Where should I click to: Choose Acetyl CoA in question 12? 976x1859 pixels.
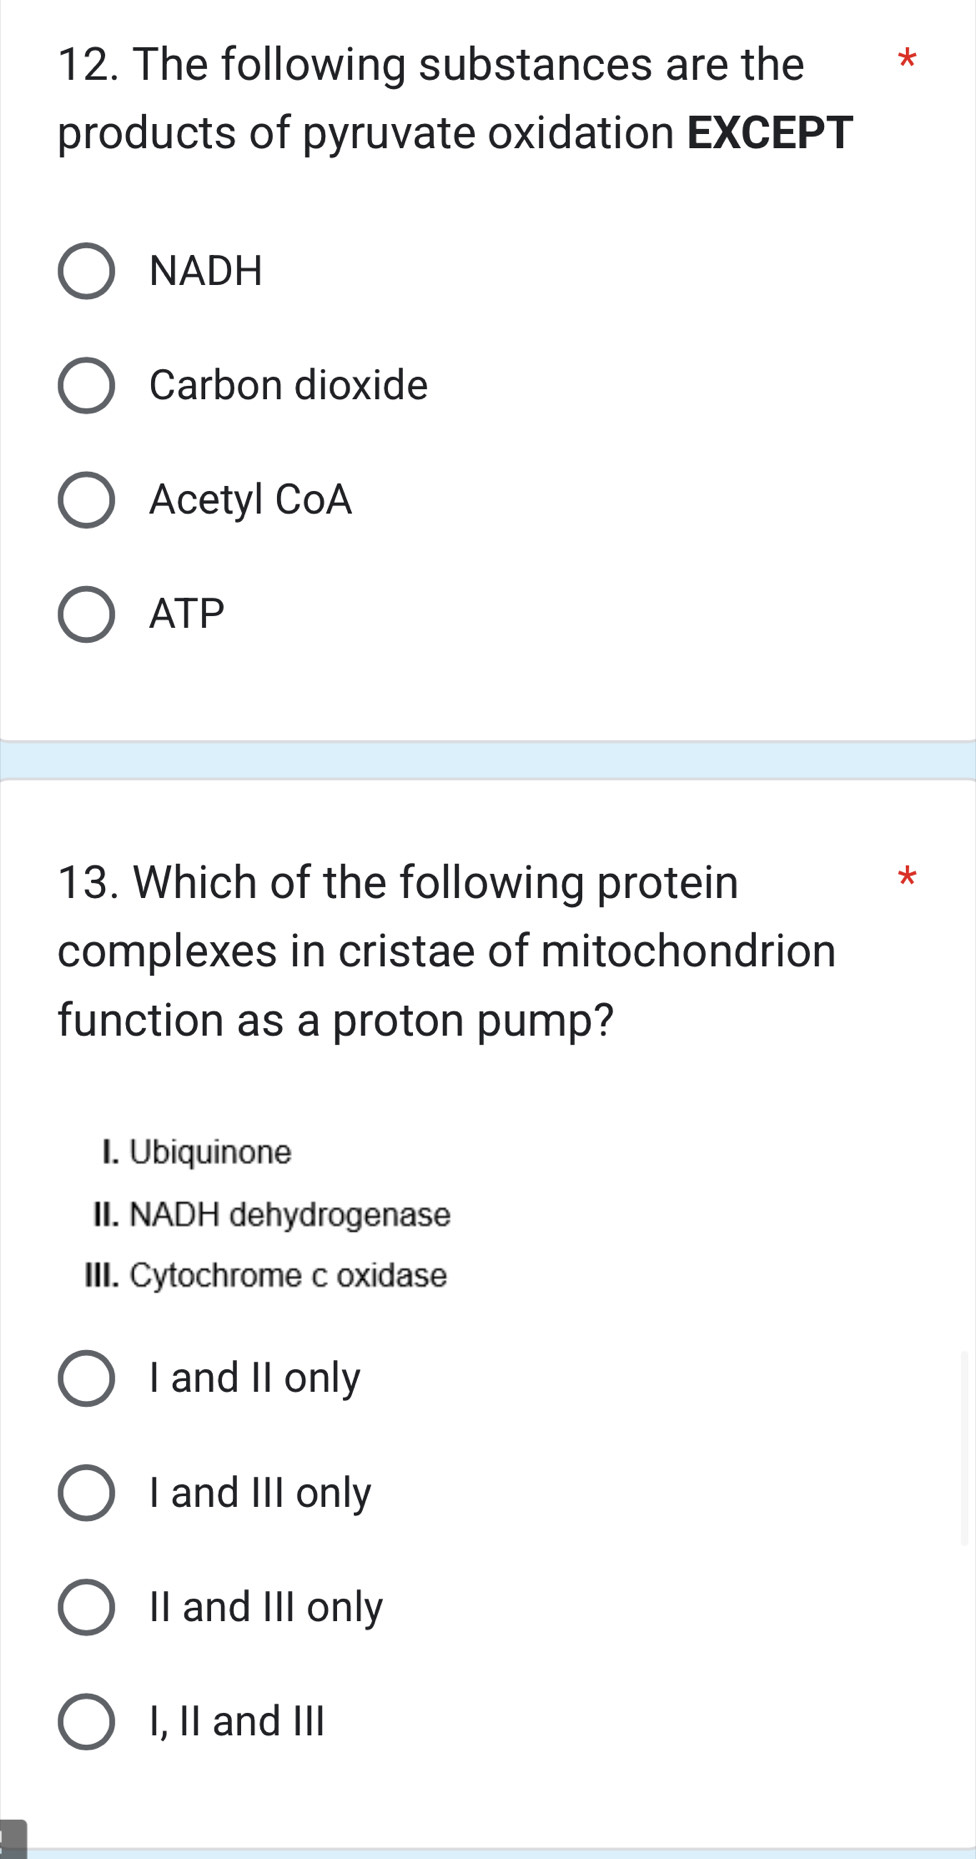click(87, 500)
